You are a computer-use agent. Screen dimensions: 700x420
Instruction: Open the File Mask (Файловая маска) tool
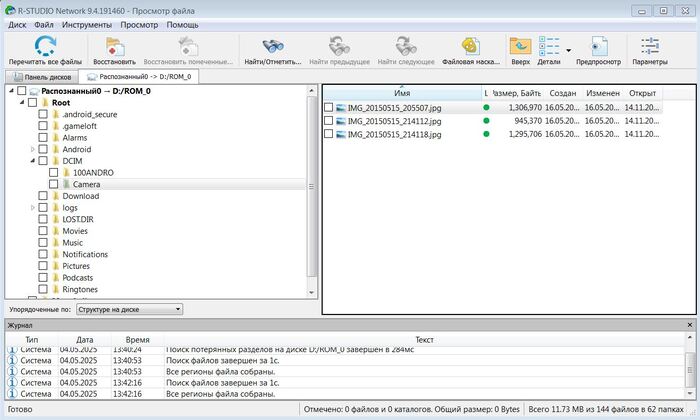[x=471, y=46]
